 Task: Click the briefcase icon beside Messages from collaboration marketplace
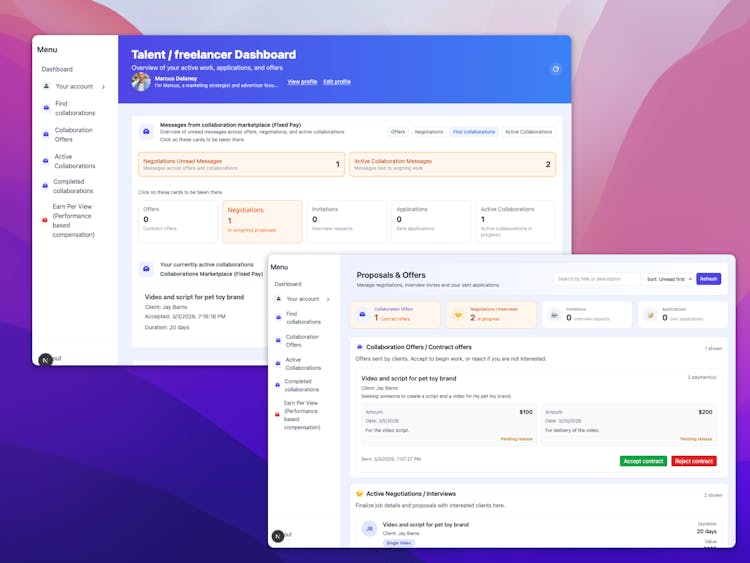146,131
